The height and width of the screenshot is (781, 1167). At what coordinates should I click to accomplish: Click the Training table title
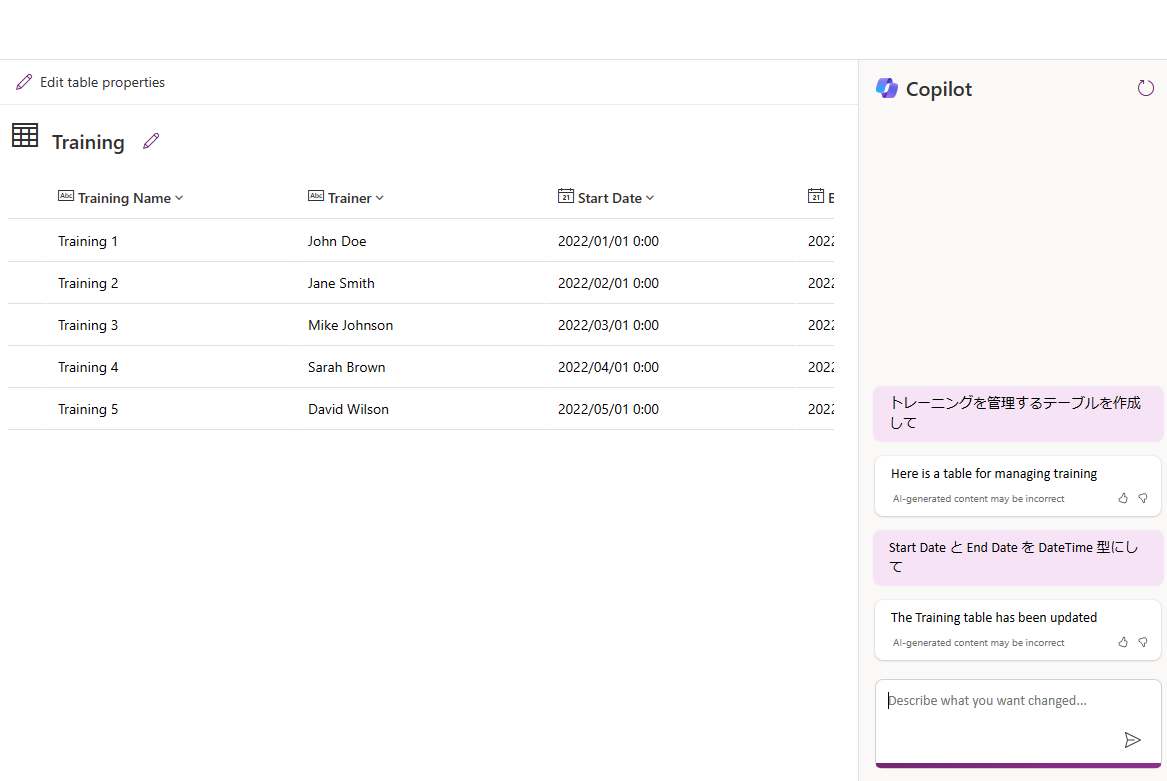point(88,142)
